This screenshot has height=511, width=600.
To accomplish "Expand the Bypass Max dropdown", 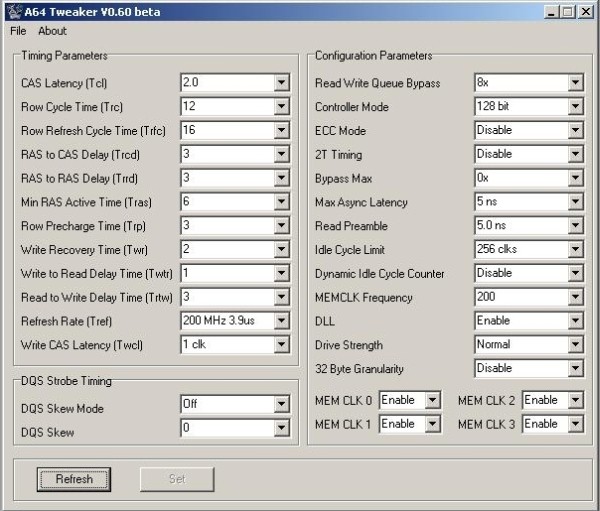I will [x=575, y=178].
